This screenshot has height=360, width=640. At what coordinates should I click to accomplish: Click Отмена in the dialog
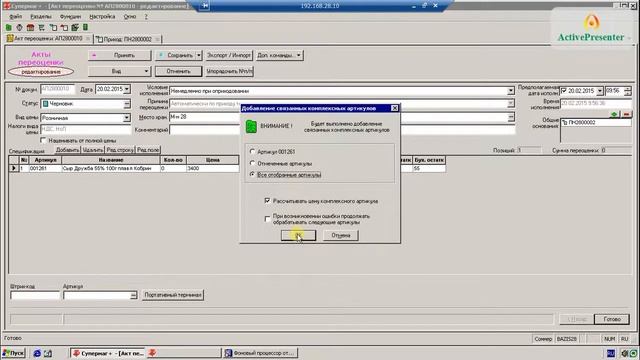(340, 235)
